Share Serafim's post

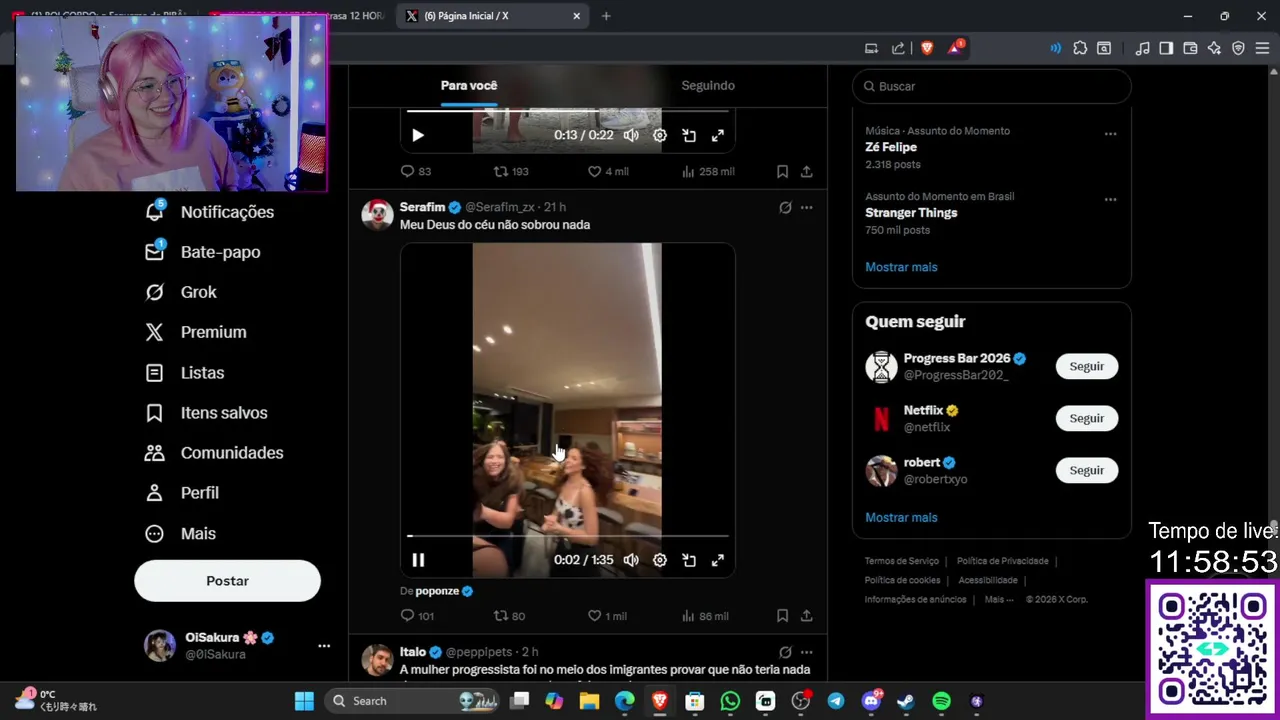[807, 617]
